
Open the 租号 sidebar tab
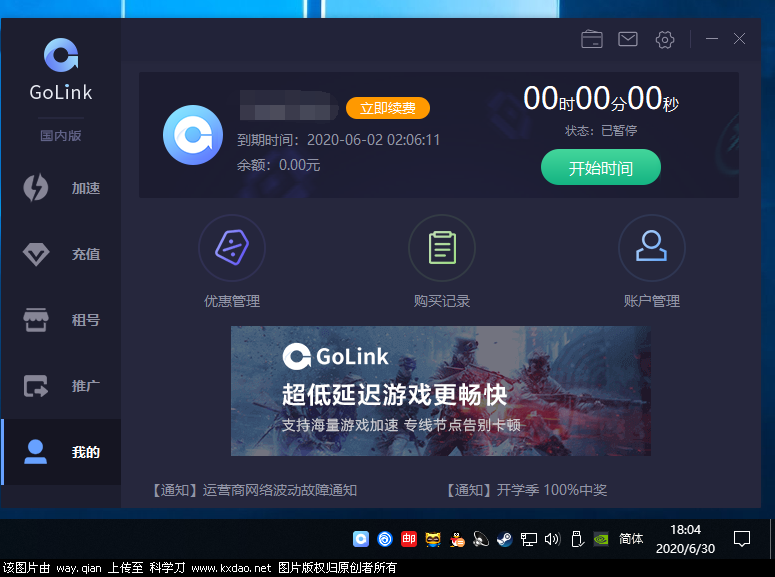[x=61, y=319]
